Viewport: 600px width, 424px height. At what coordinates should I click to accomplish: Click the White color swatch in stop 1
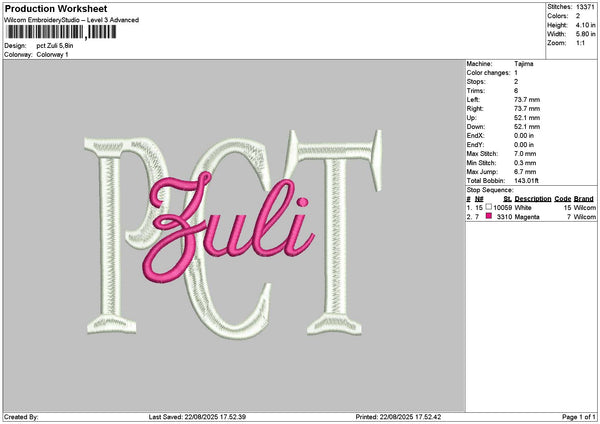489,207
